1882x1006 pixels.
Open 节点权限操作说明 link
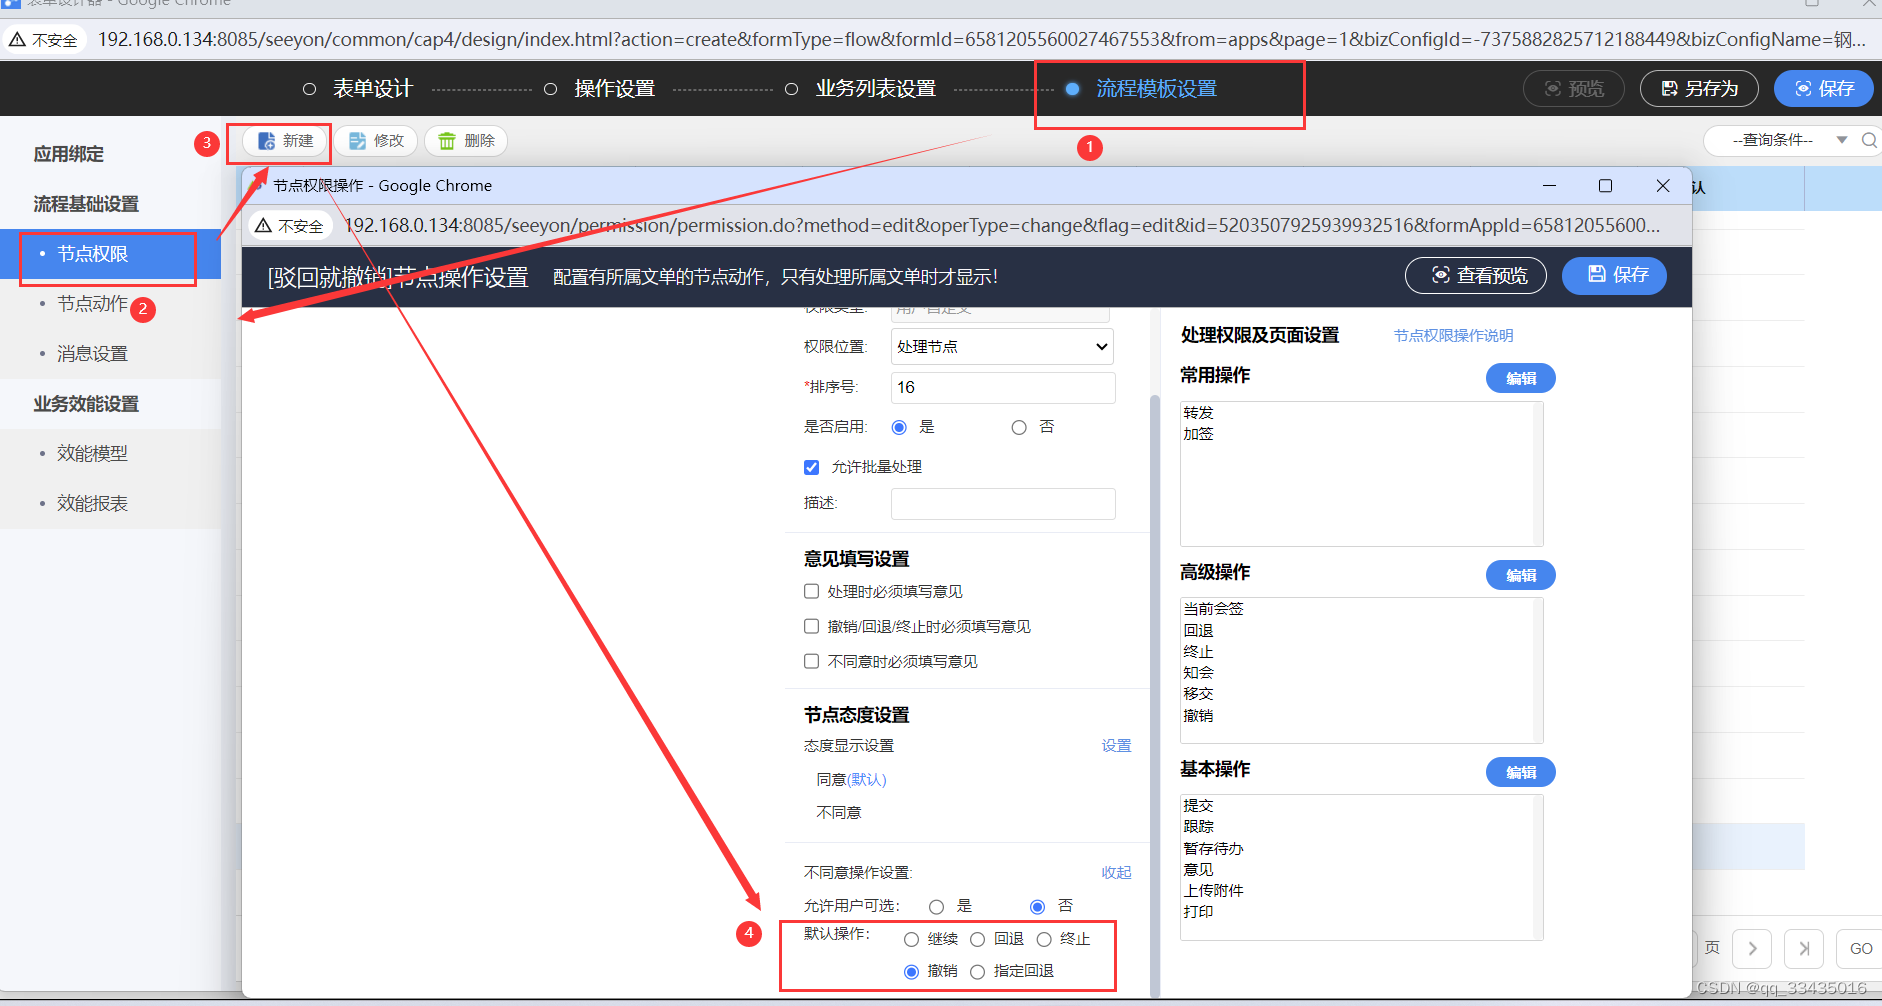tap(1453, 336)
